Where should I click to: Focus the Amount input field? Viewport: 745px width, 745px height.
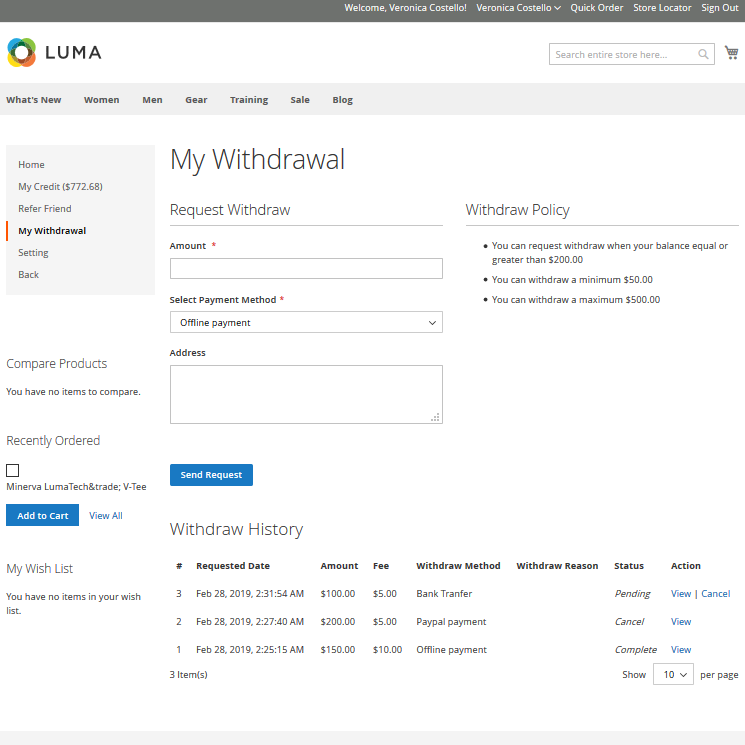306,268
